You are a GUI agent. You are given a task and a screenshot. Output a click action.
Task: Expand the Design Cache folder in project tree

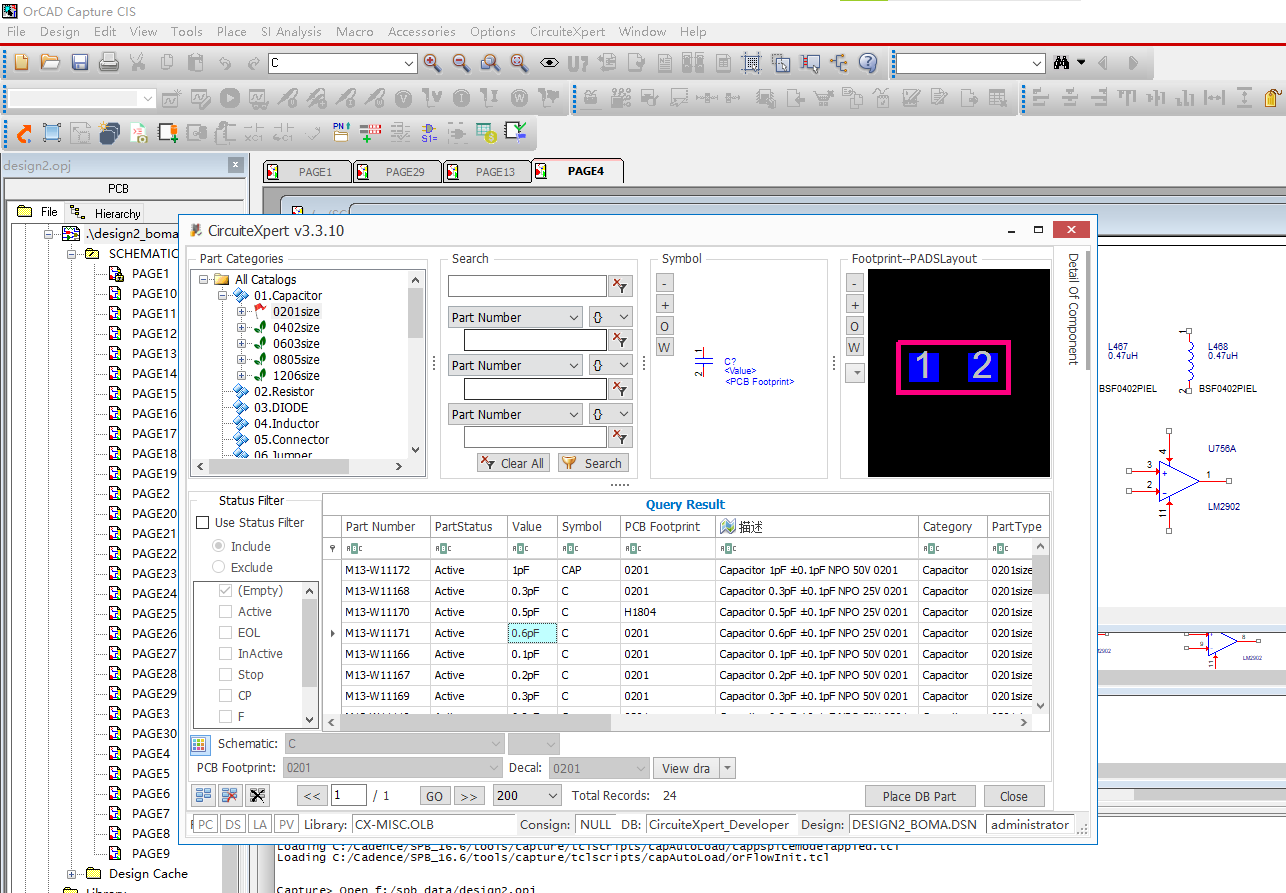tap(72, 874)
